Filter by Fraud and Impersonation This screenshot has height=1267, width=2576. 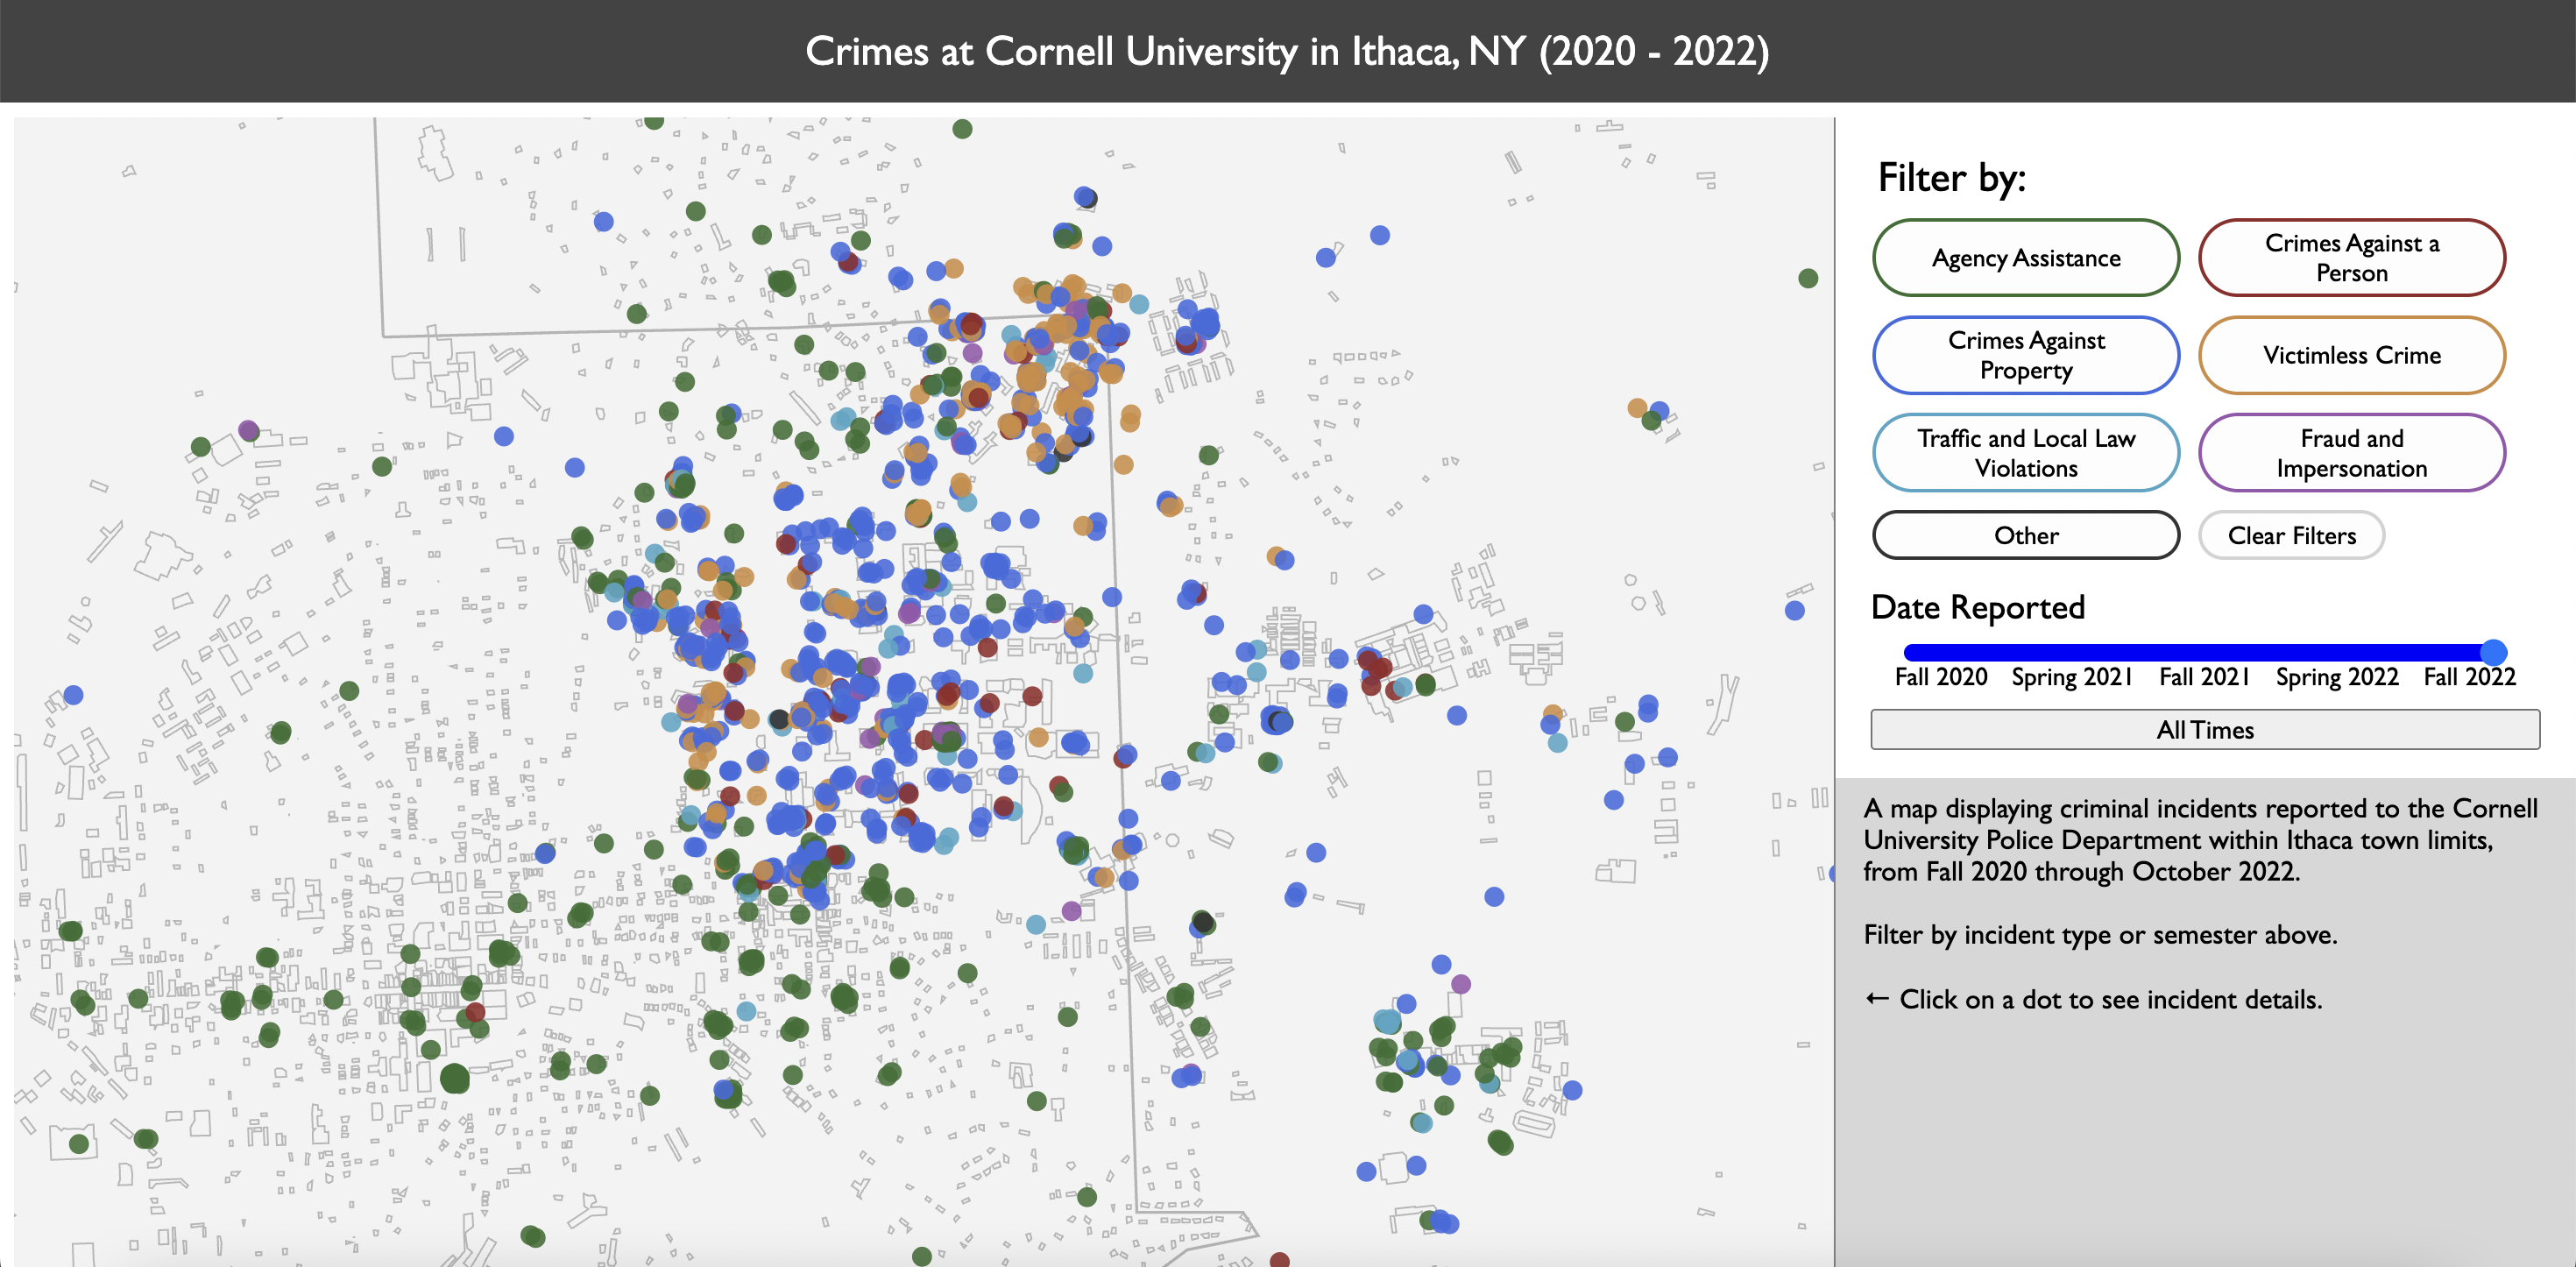pyautogui.click(x=2351, y=453)
